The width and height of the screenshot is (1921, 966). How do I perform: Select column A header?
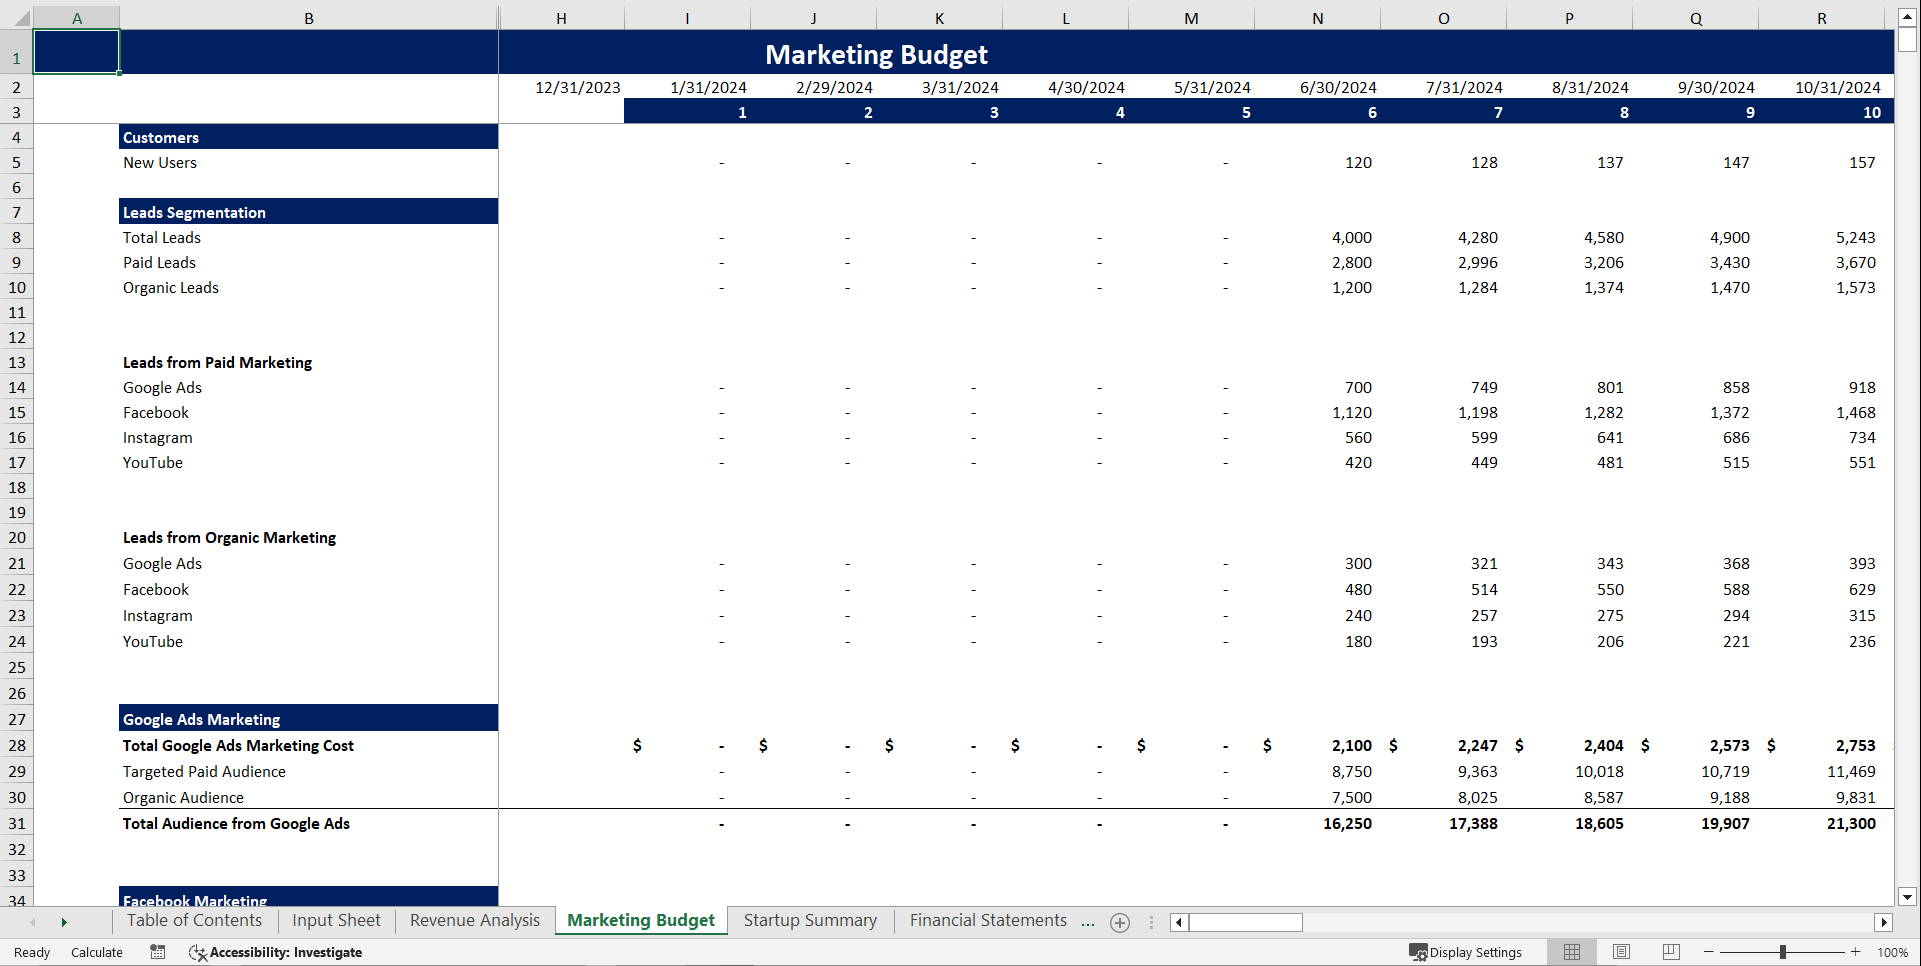77,18
